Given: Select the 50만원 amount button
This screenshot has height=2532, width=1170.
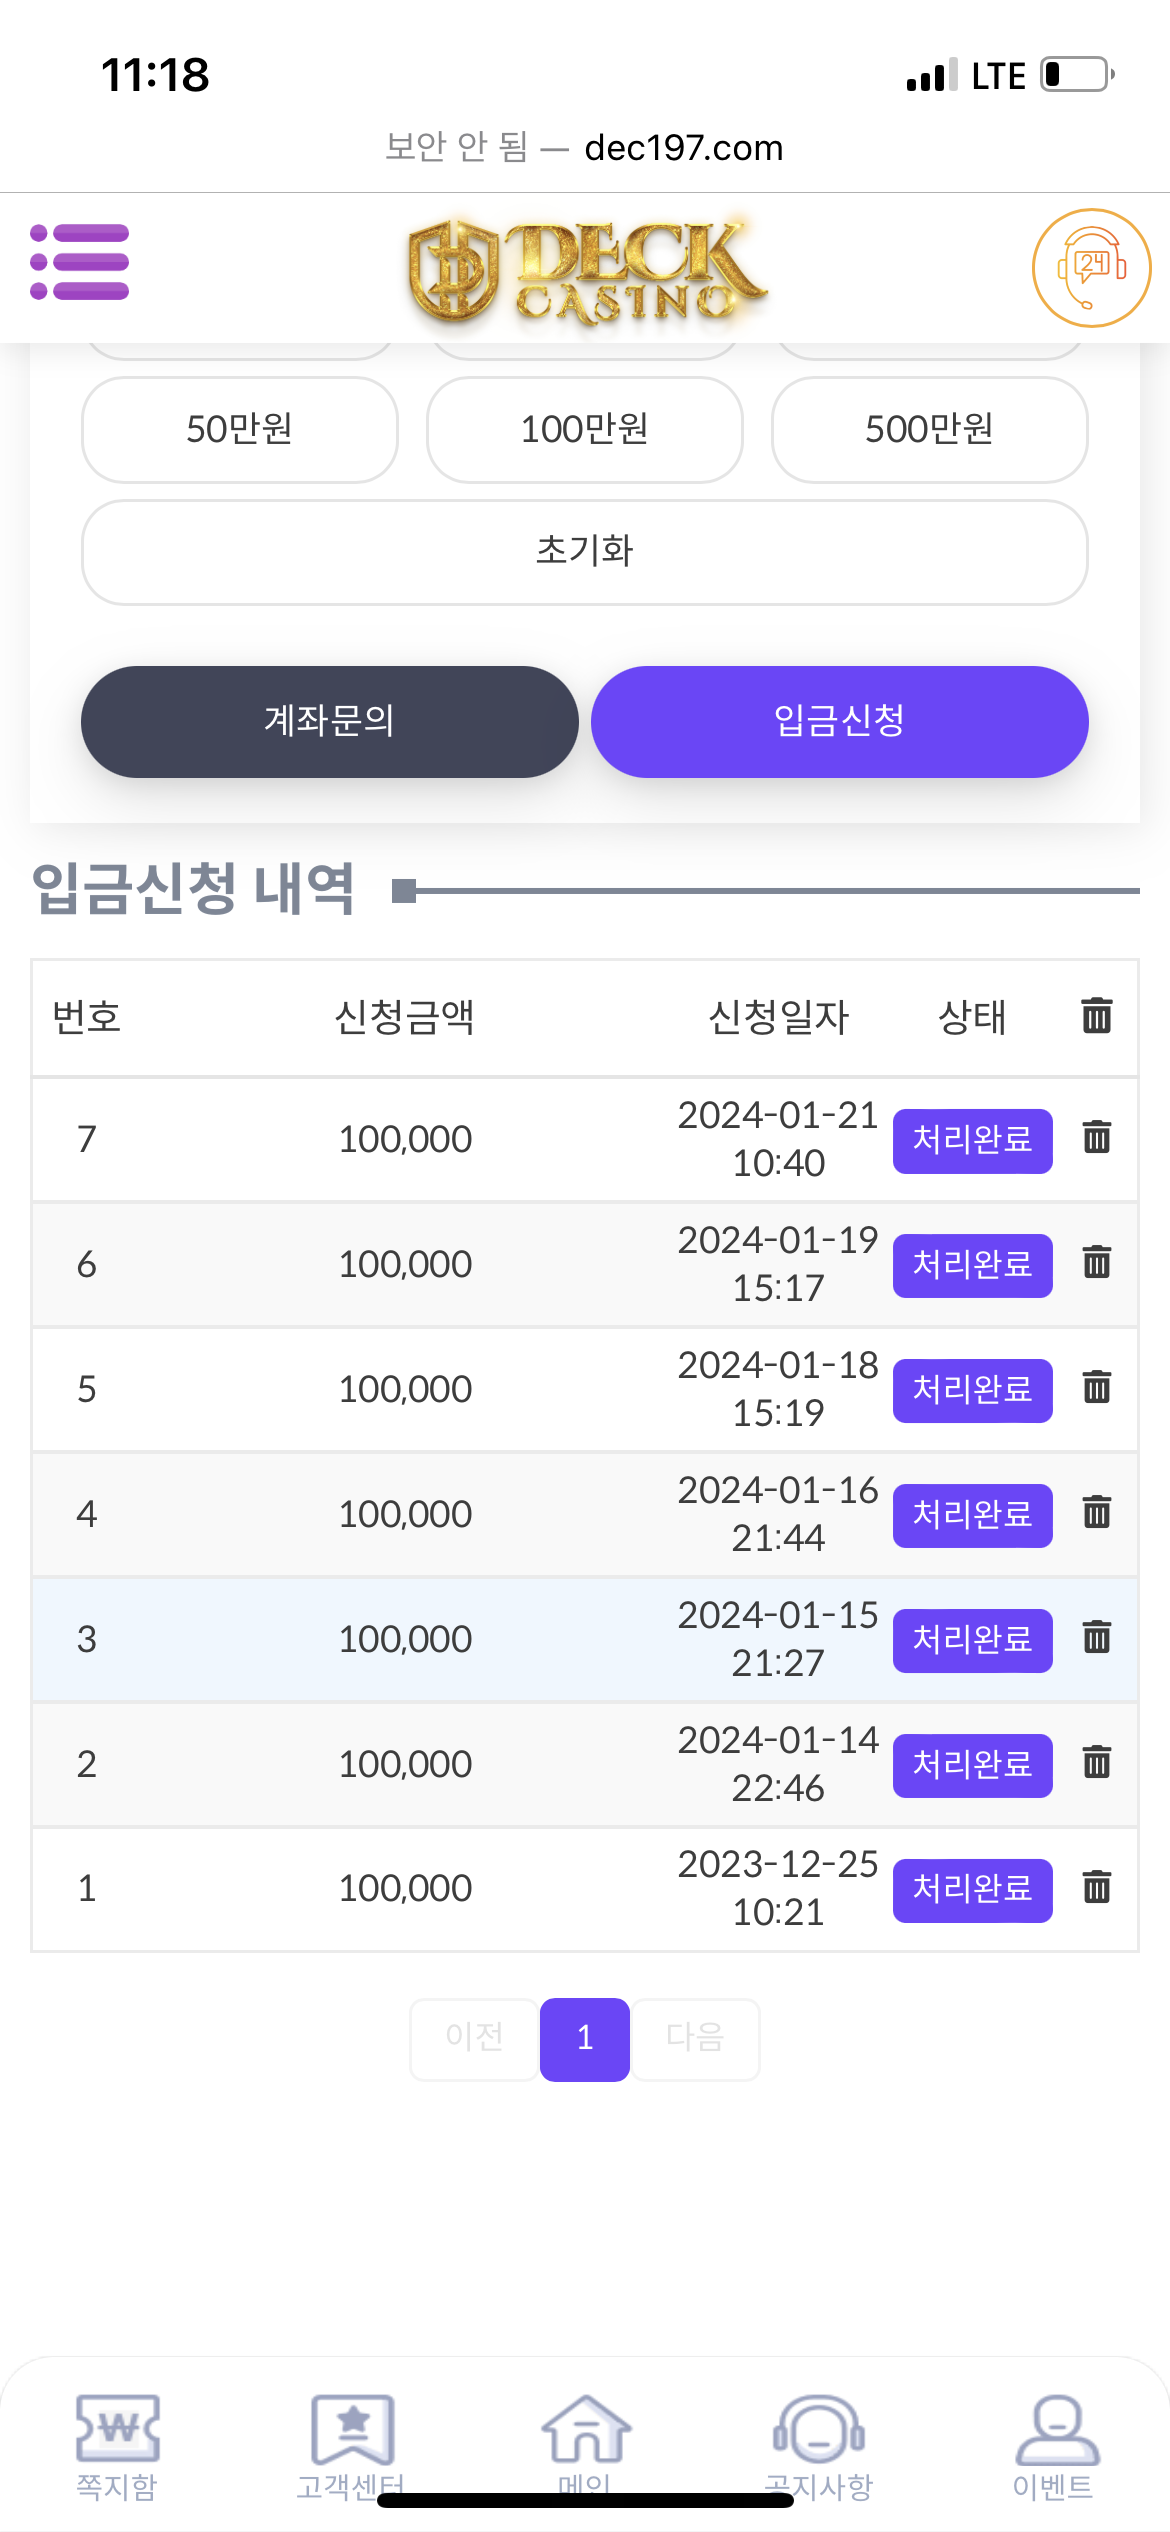Looking at the screenshot, I should tap(240, 429).
